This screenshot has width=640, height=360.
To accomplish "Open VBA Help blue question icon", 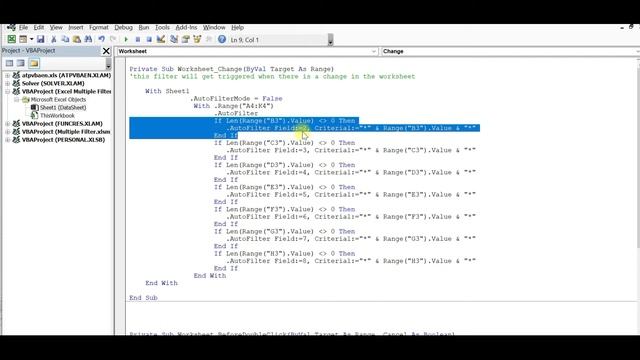I will [x=222, y=39].
